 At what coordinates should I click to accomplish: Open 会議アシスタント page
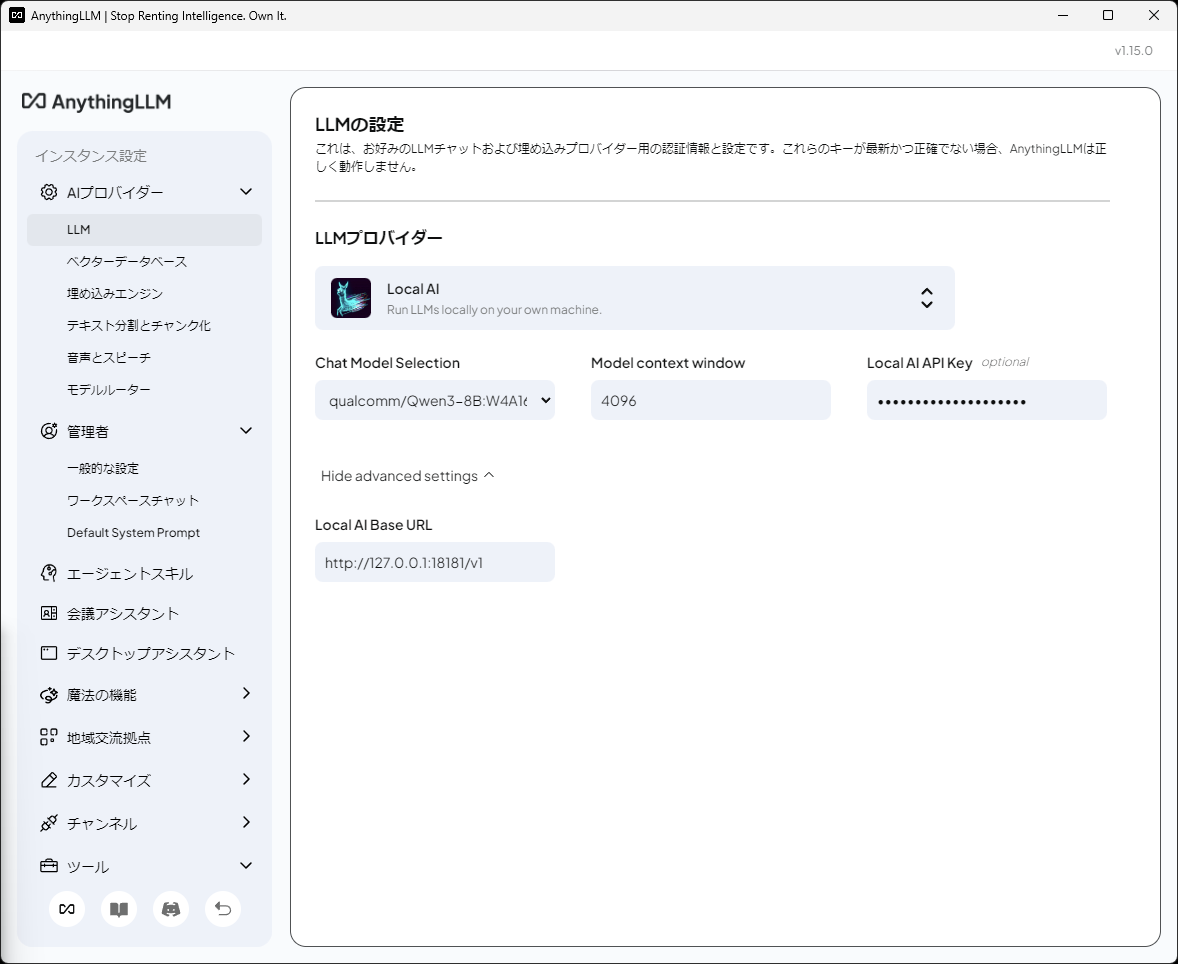click(123, 614)
